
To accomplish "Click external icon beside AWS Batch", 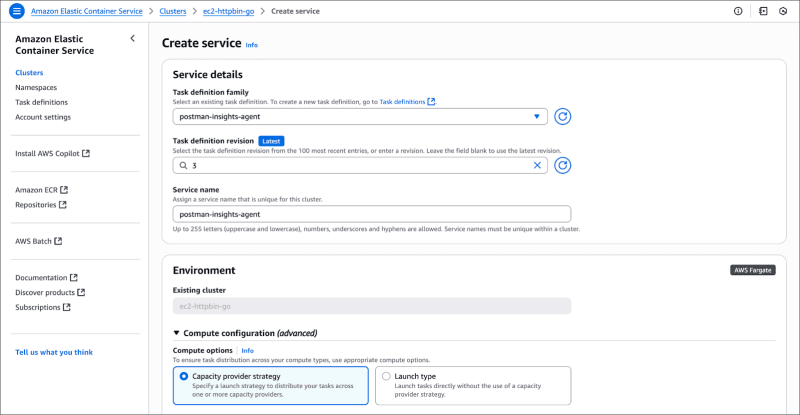I will coord(58,241).
